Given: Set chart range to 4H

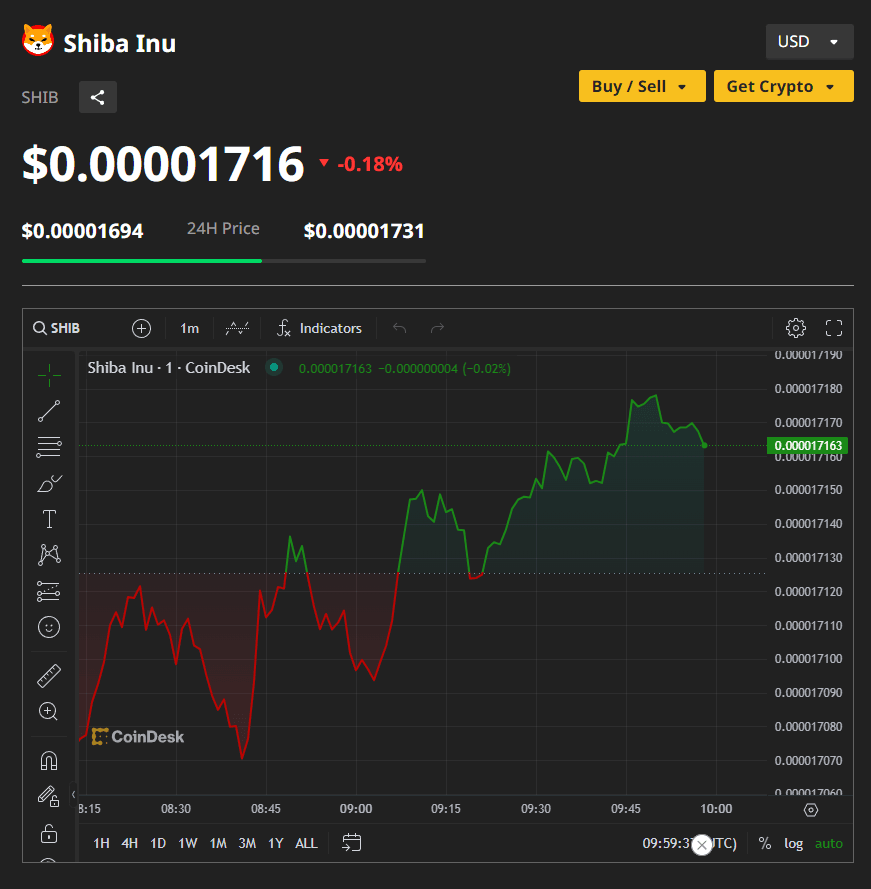Looking at the screenshot, I should [129, 843].
